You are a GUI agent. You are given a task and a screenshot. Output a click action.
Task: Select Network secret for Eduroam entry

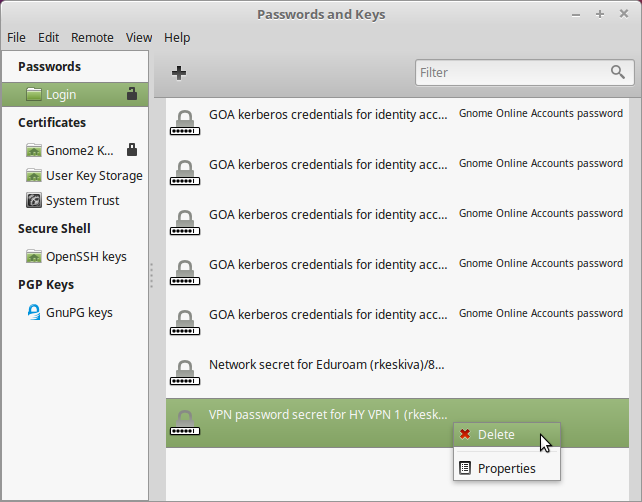coord(397,373)
